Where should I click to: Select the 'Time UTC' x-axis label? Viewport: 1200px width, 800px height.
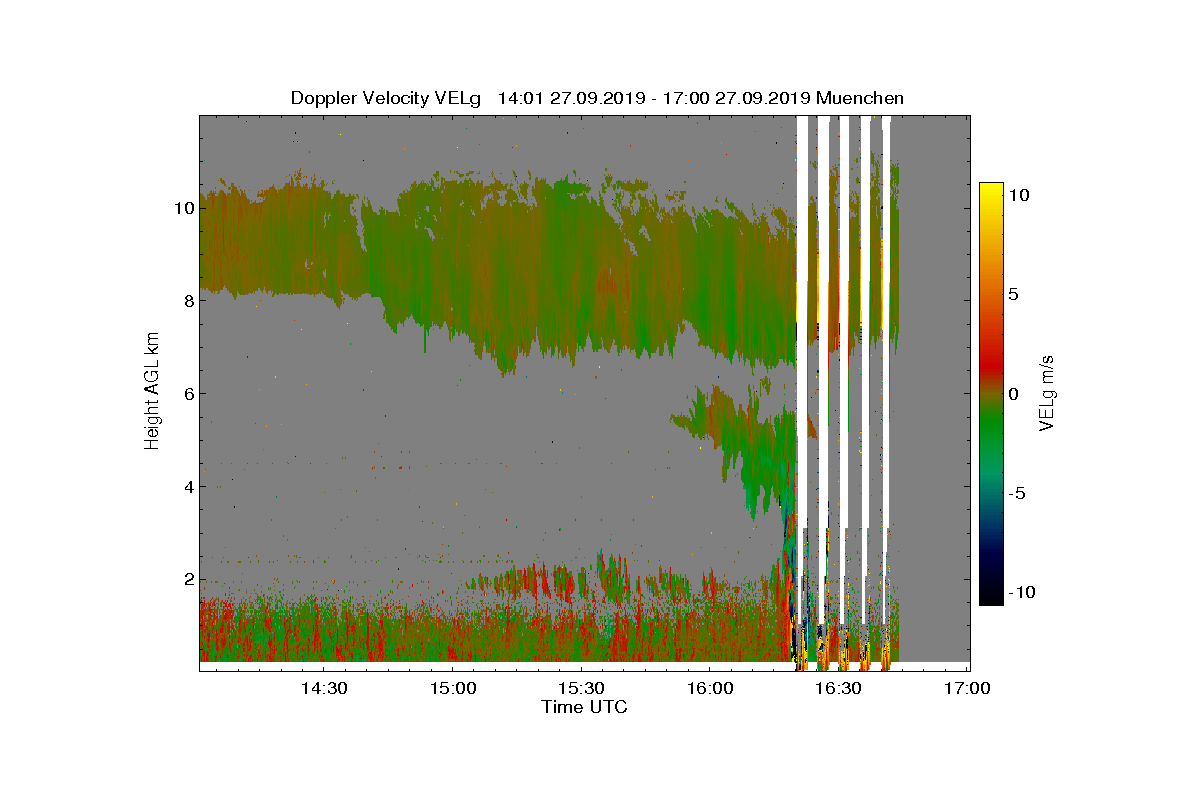click(x=585, y=707)
